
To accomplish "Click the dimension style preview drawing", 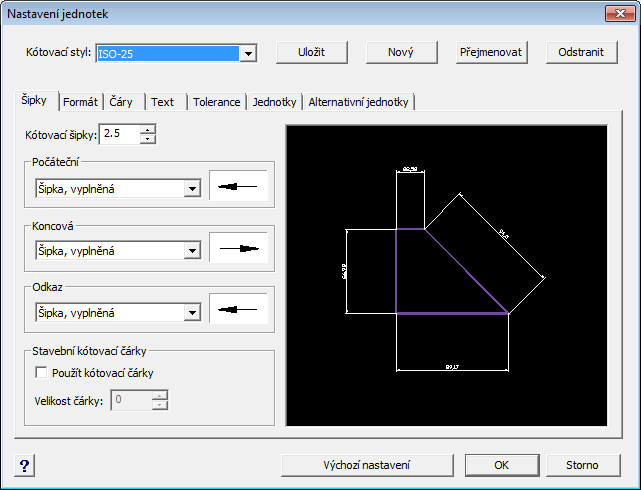I will (446, 276).
